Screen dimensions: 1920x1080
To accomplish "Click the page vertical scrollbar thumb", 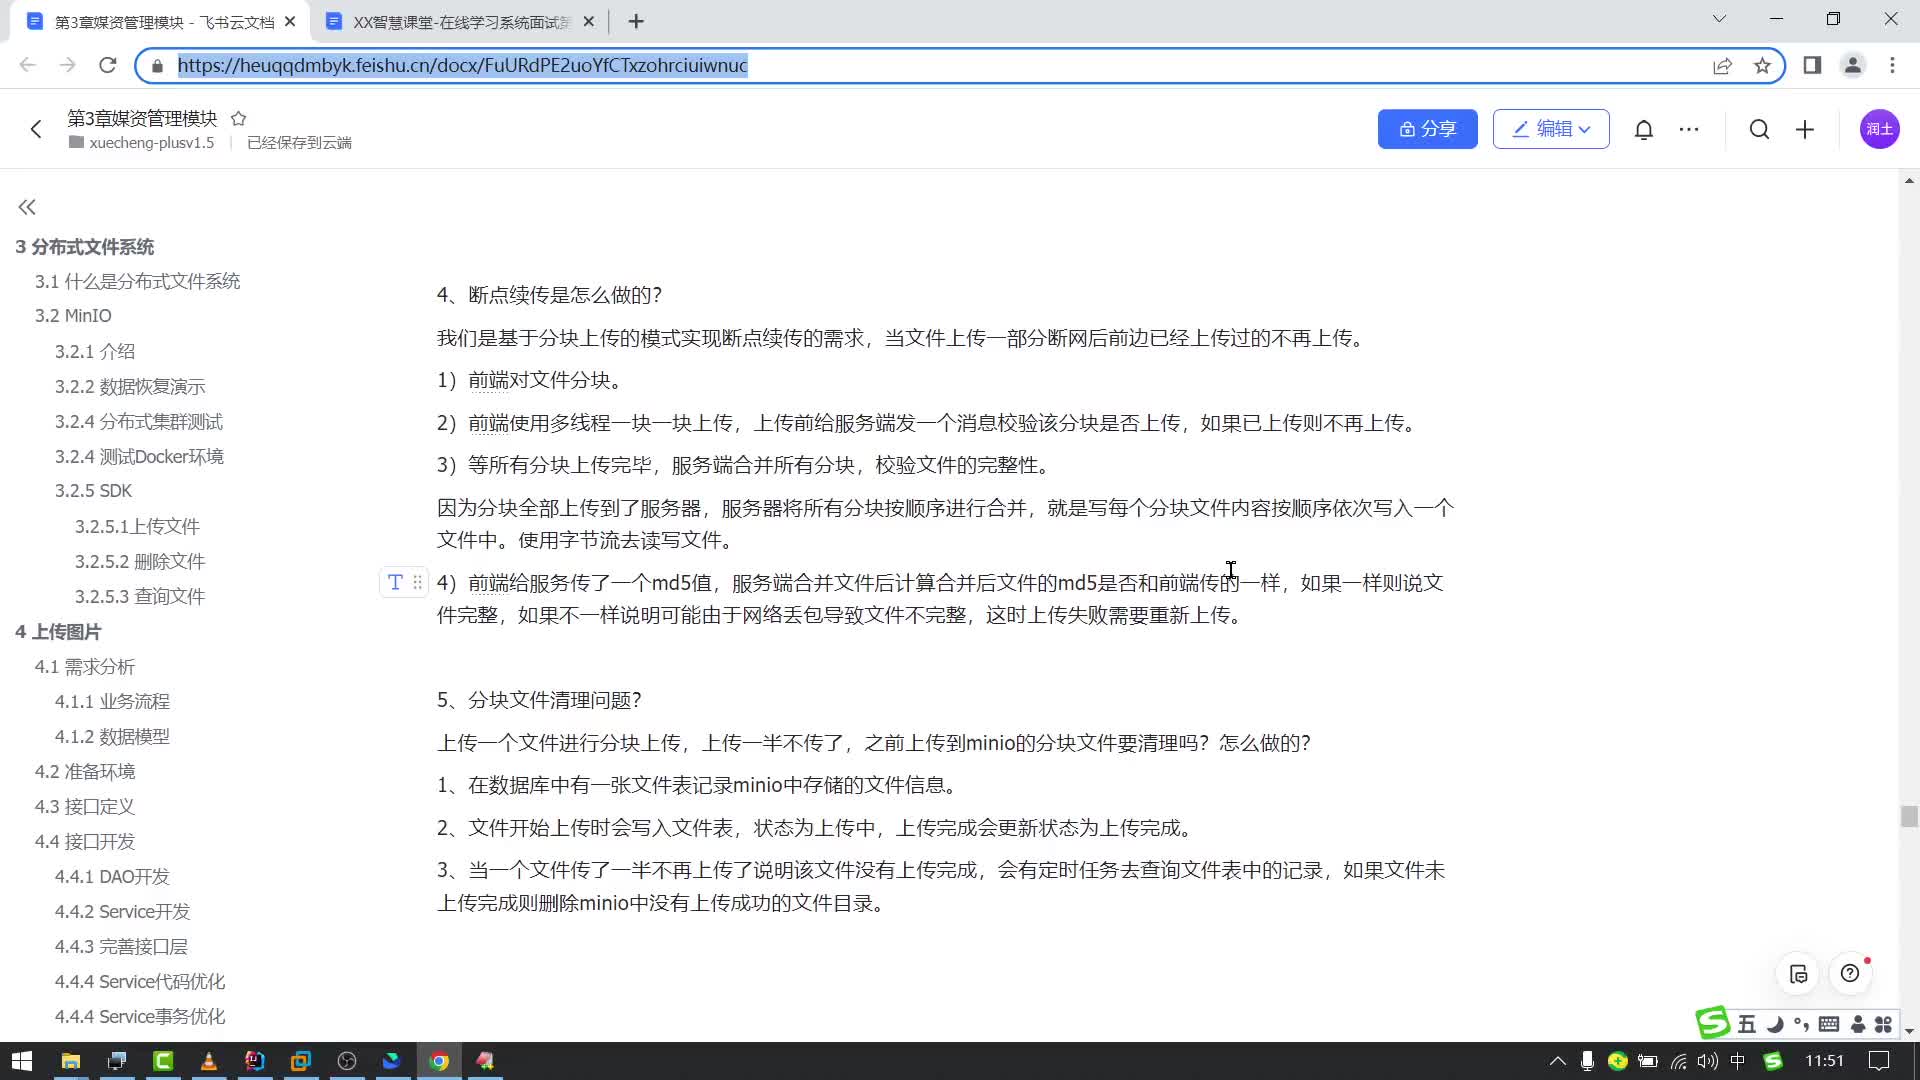I will click(x=1909, y=816).
